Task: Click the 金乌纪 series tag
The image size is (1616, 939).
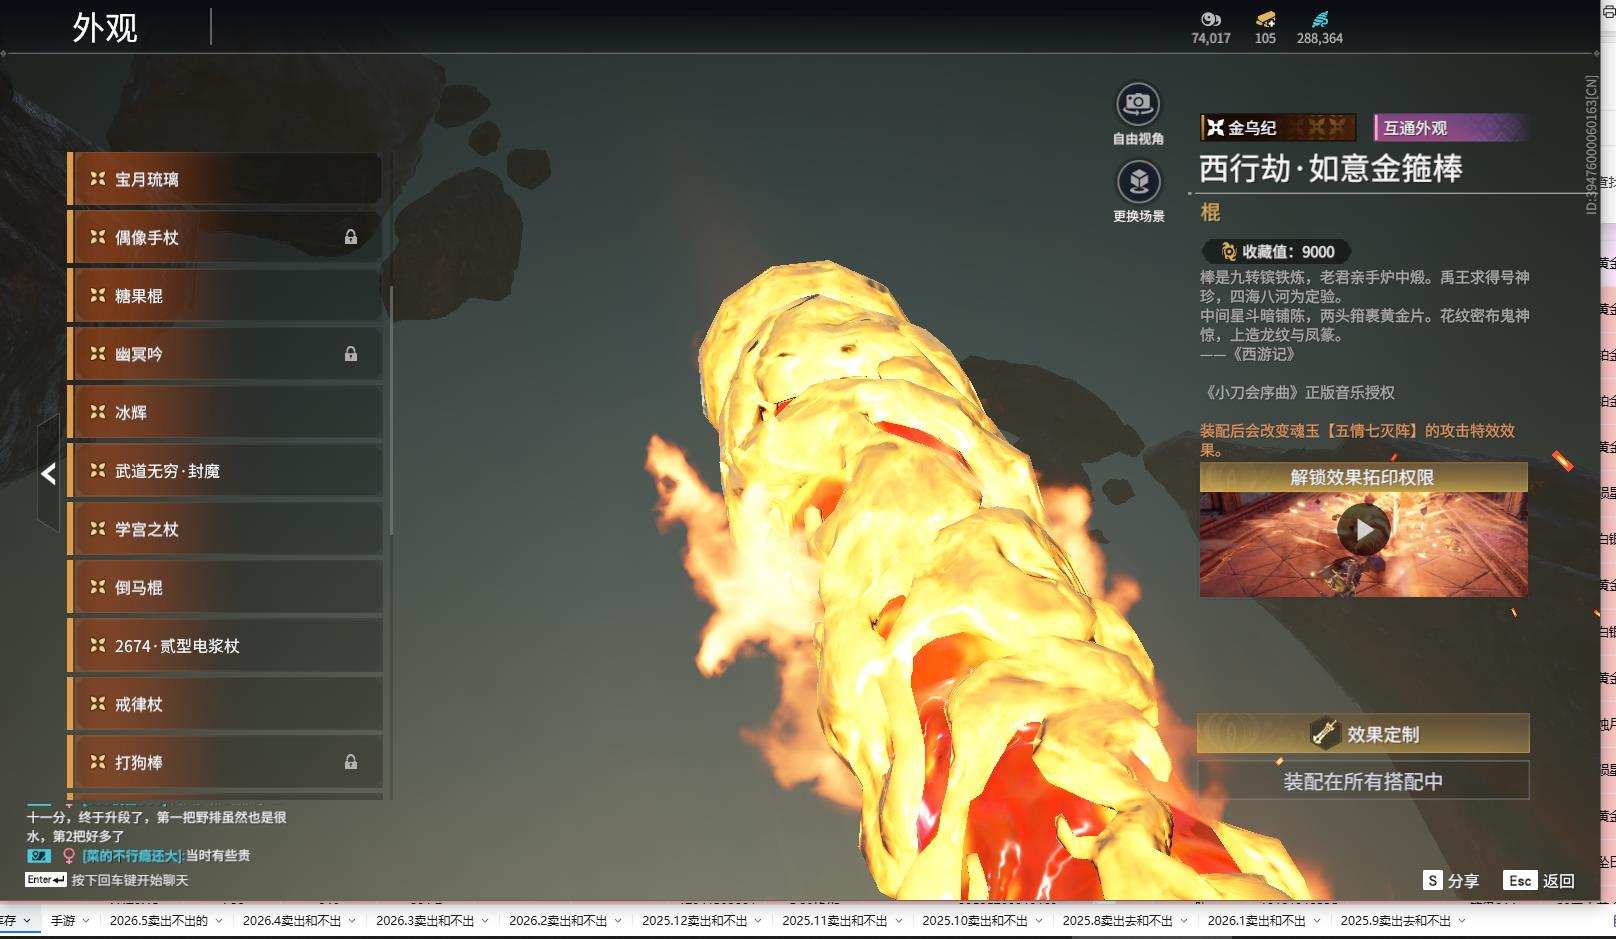Action: (1278, 127)
